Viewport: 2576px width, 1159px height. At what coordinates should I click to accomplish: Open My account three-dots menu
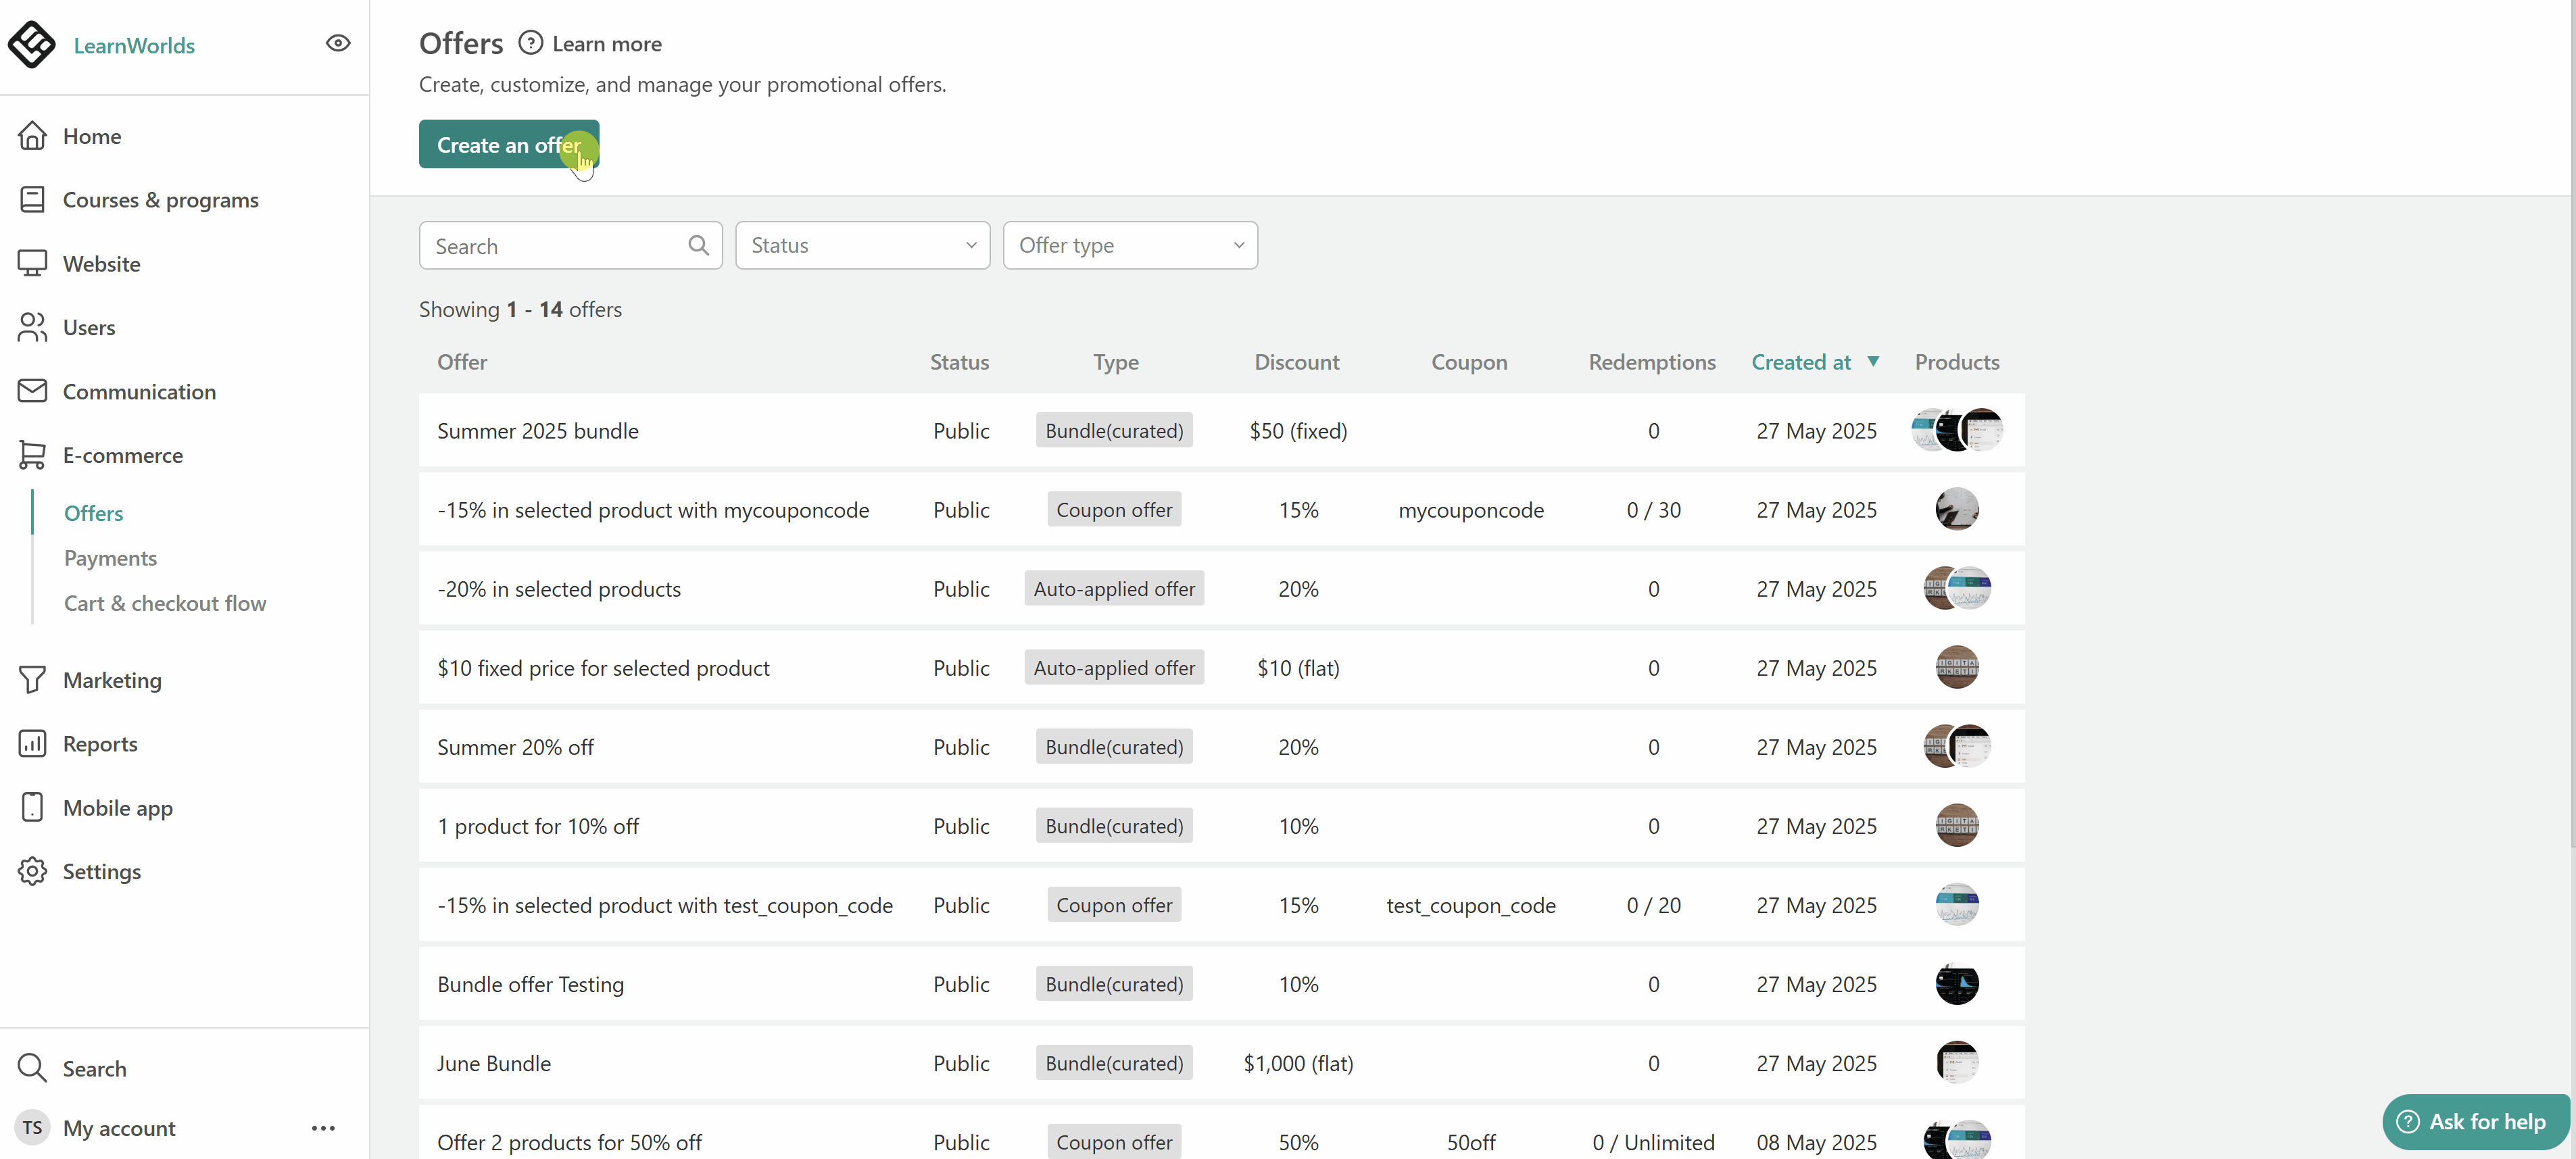(323, 1128)
